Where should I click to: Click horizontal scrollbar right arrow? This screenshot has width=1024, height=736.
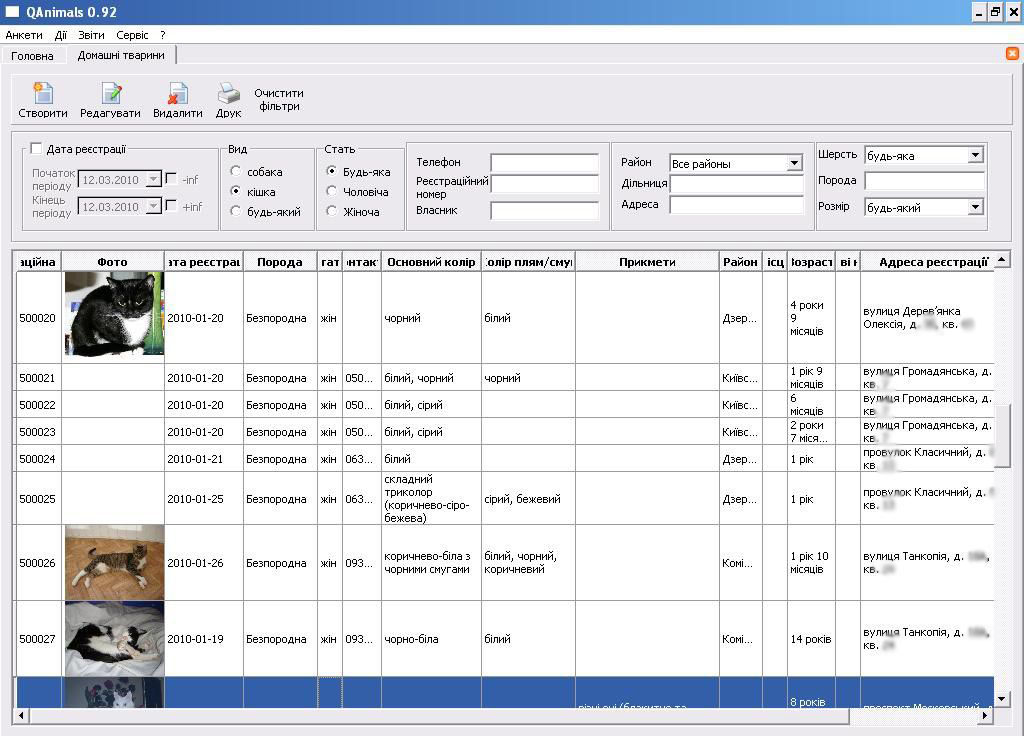click(987, 716)
